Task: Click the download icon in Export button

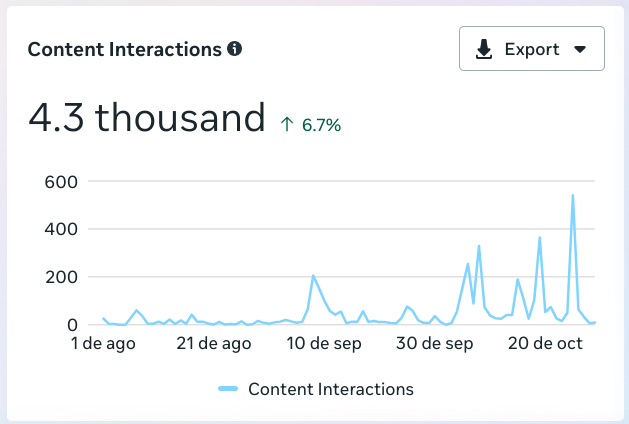Action: tap(484, 49)
